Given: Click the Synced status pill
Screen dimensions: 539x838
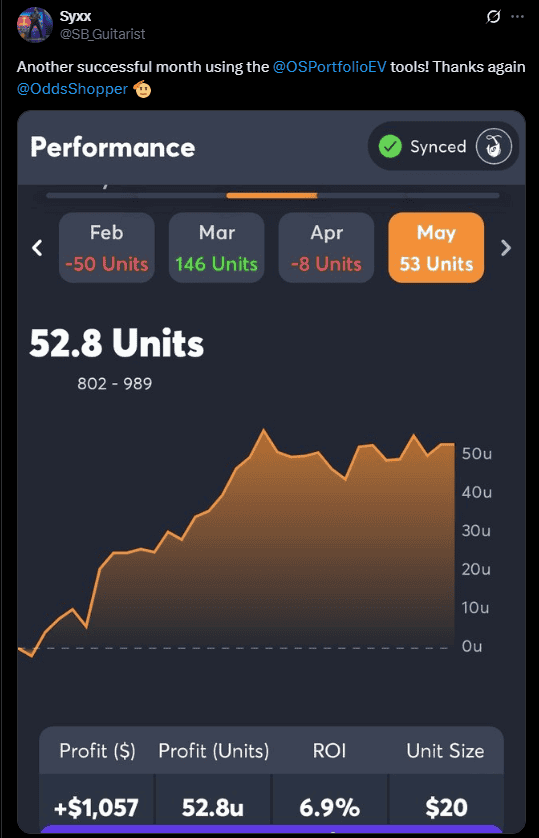Looking at the screenshot, I should 443,146.
